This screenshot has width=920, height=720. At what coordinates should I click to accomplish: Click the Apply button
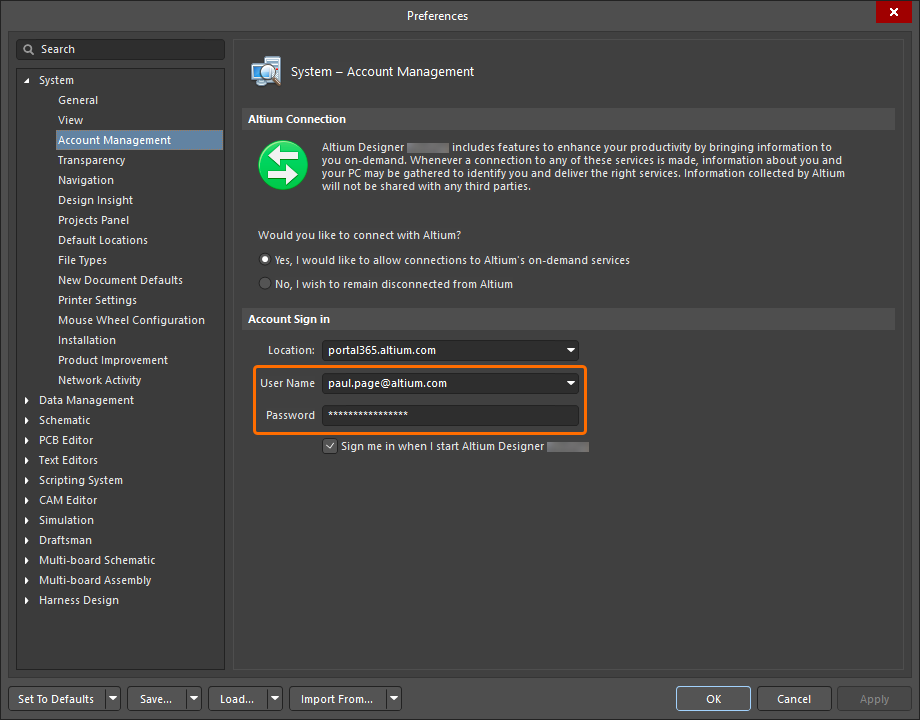(x=874, y=699)
